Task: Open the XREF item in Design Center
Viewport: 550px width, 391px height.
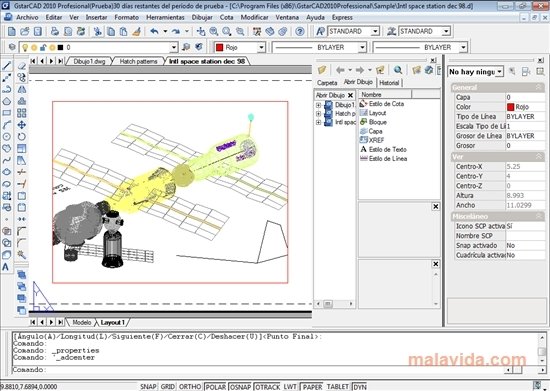Action: tap(372, 140)
